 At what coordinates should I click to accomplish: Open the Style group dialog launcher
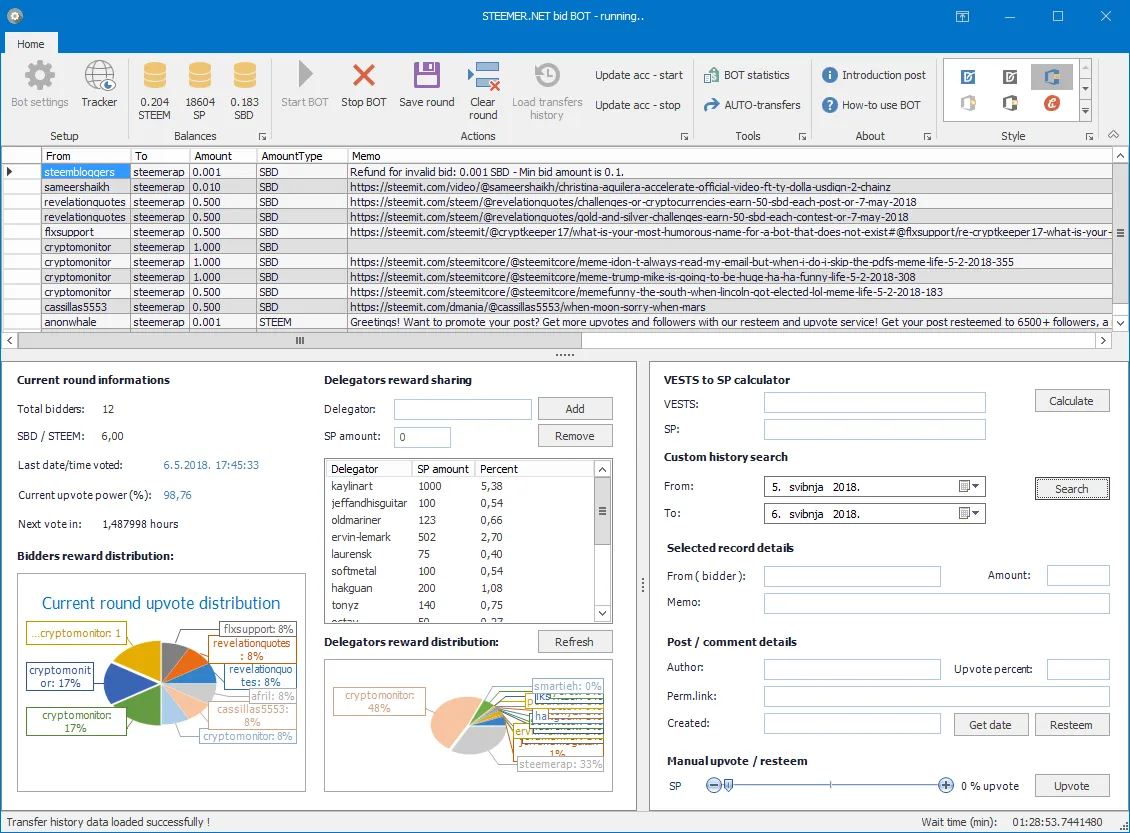pos(1090,136)
